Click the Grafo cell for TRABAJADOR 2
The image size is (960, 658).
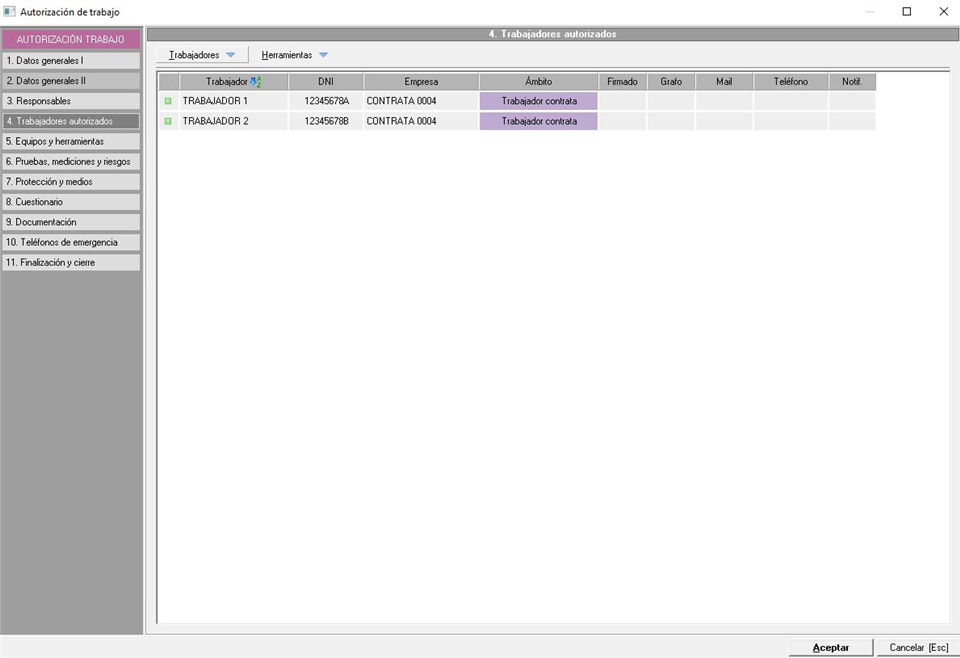671,121
